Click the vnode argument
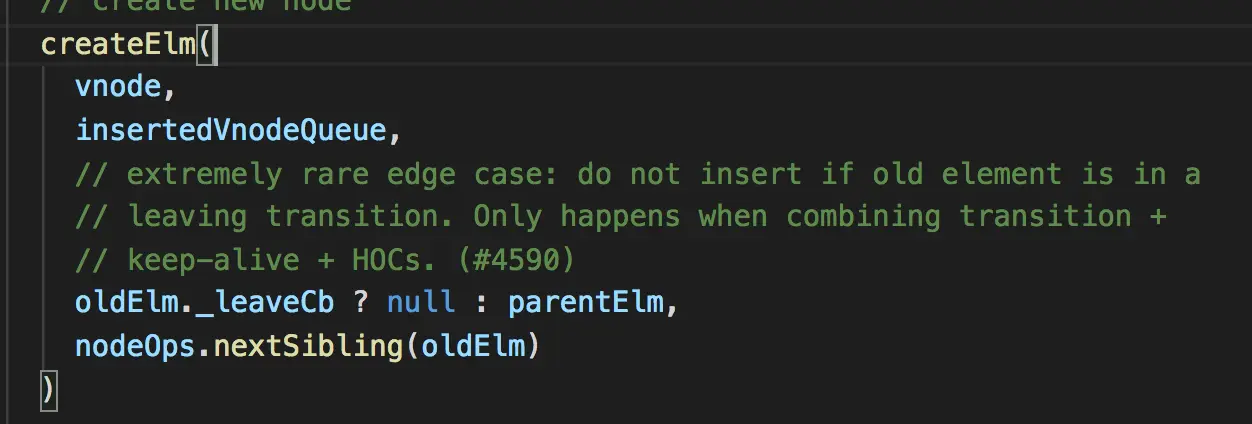This screenshot has width=1252, height=424. pyautogui.click(x=118, y=88)
